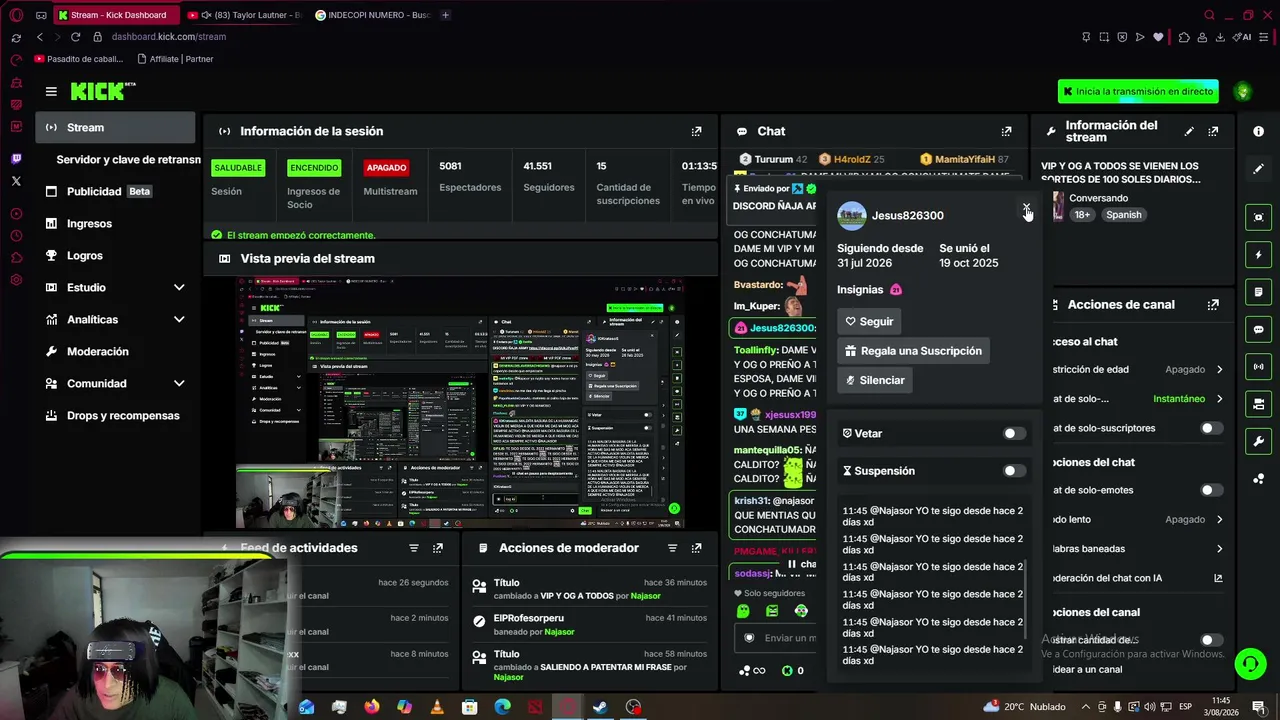Click the info icon in the right sidebar

pyautogui.click(x=1259, y=131)
